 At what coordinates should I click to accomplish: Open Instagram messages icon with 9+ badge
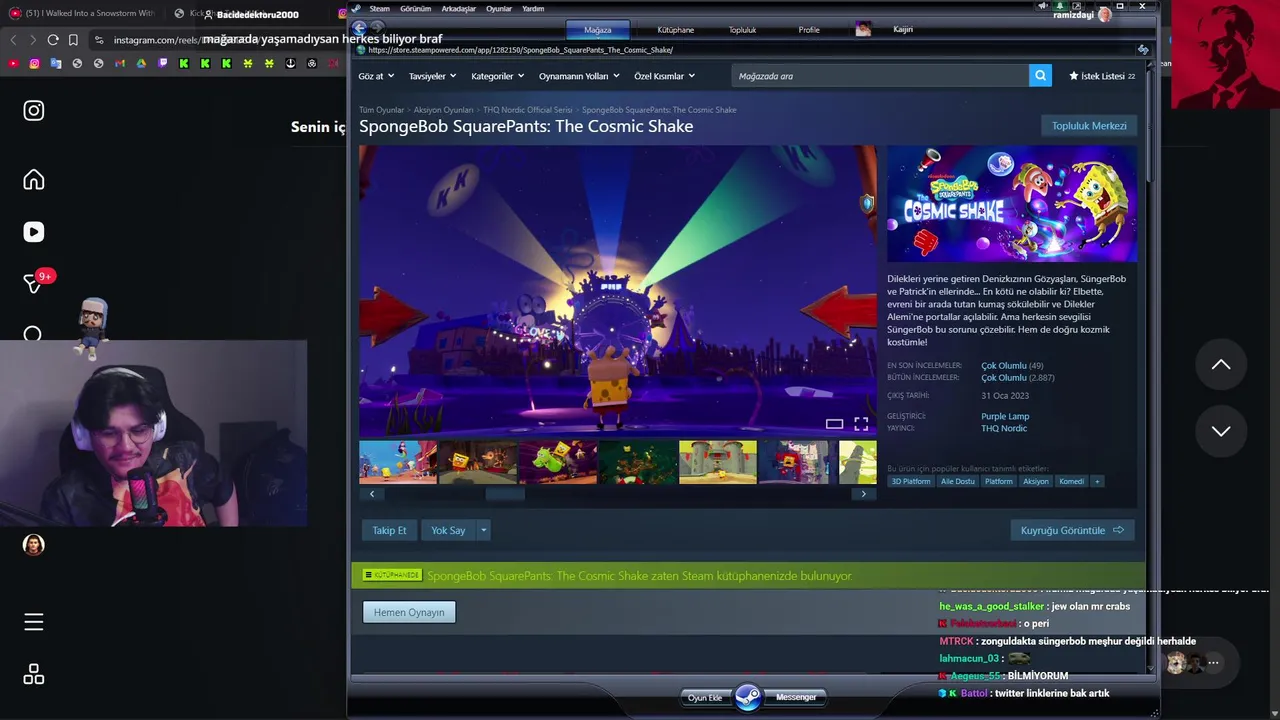tap(34, 284)
